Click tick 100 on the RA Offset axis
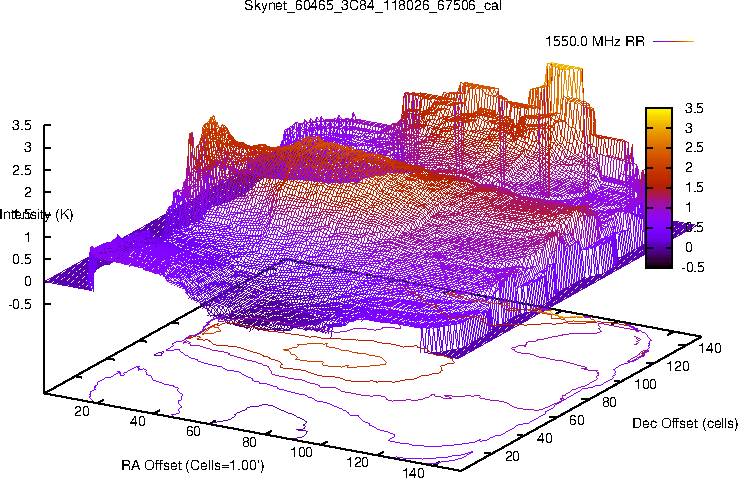 point(301,453)
